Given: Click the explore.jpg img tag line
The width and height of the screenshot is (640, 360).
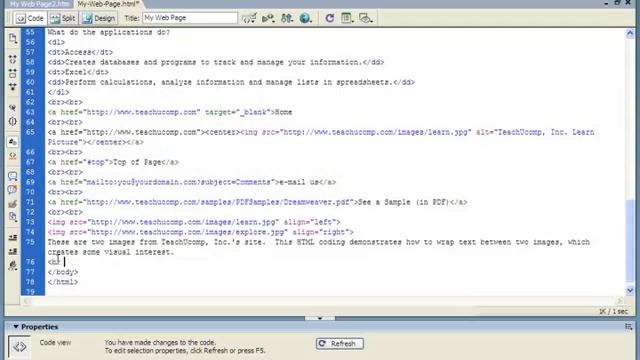Looking at the screenshot, I should click(x=200, y=232).
